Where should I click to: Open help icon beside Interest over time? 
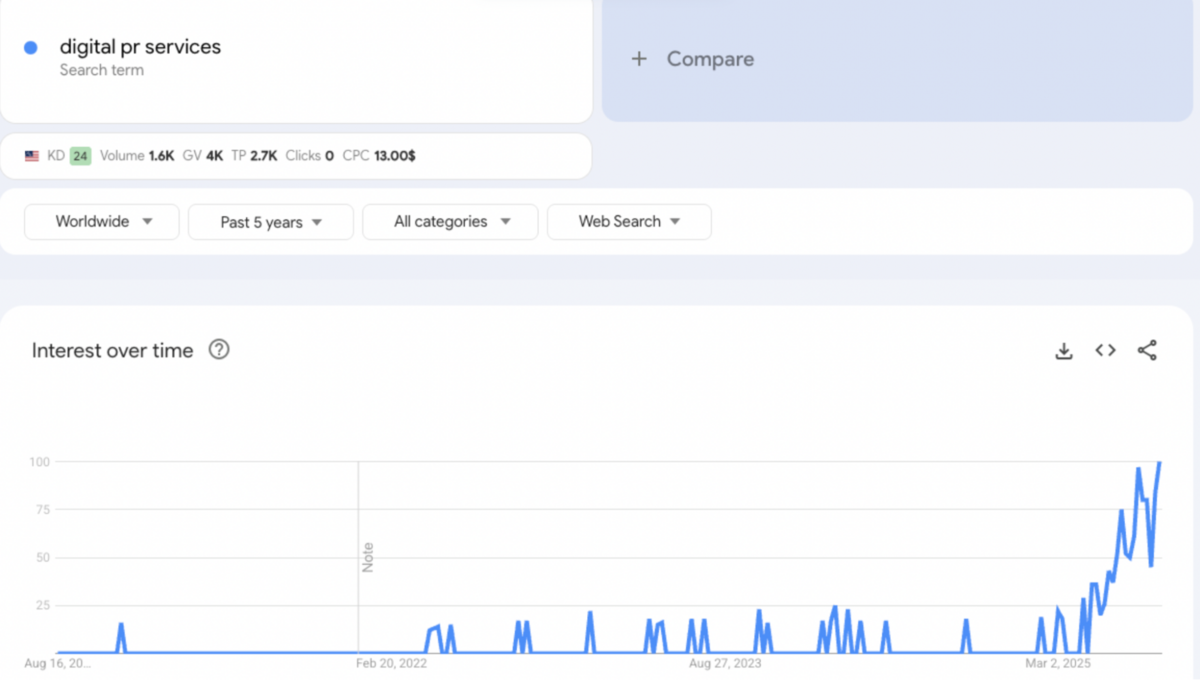click(219, 350)
